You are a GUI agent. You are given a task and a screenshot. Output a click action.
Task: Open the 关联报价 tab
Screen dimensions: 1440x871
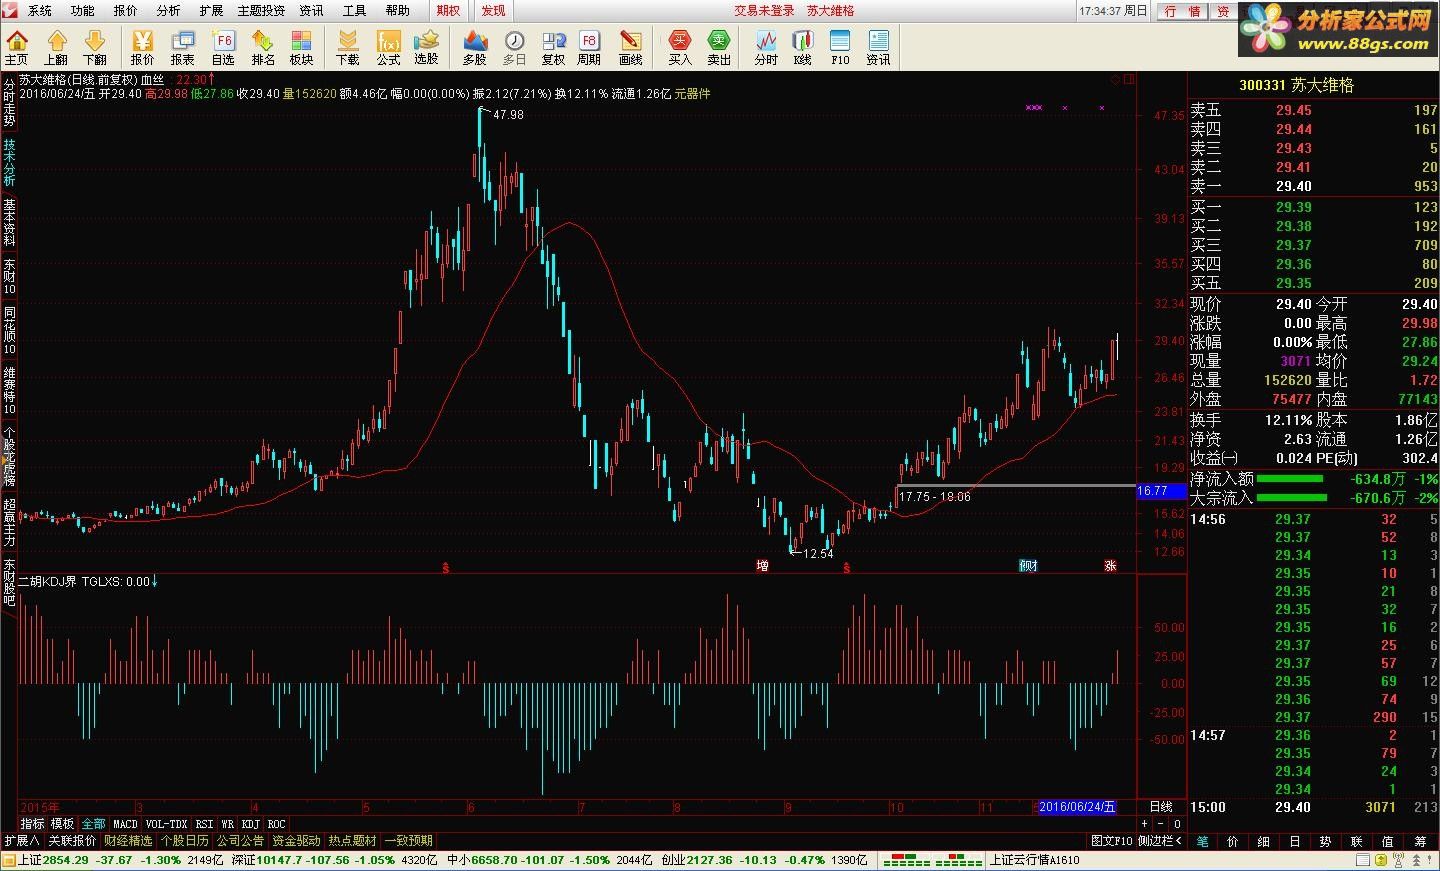(72, 841)
